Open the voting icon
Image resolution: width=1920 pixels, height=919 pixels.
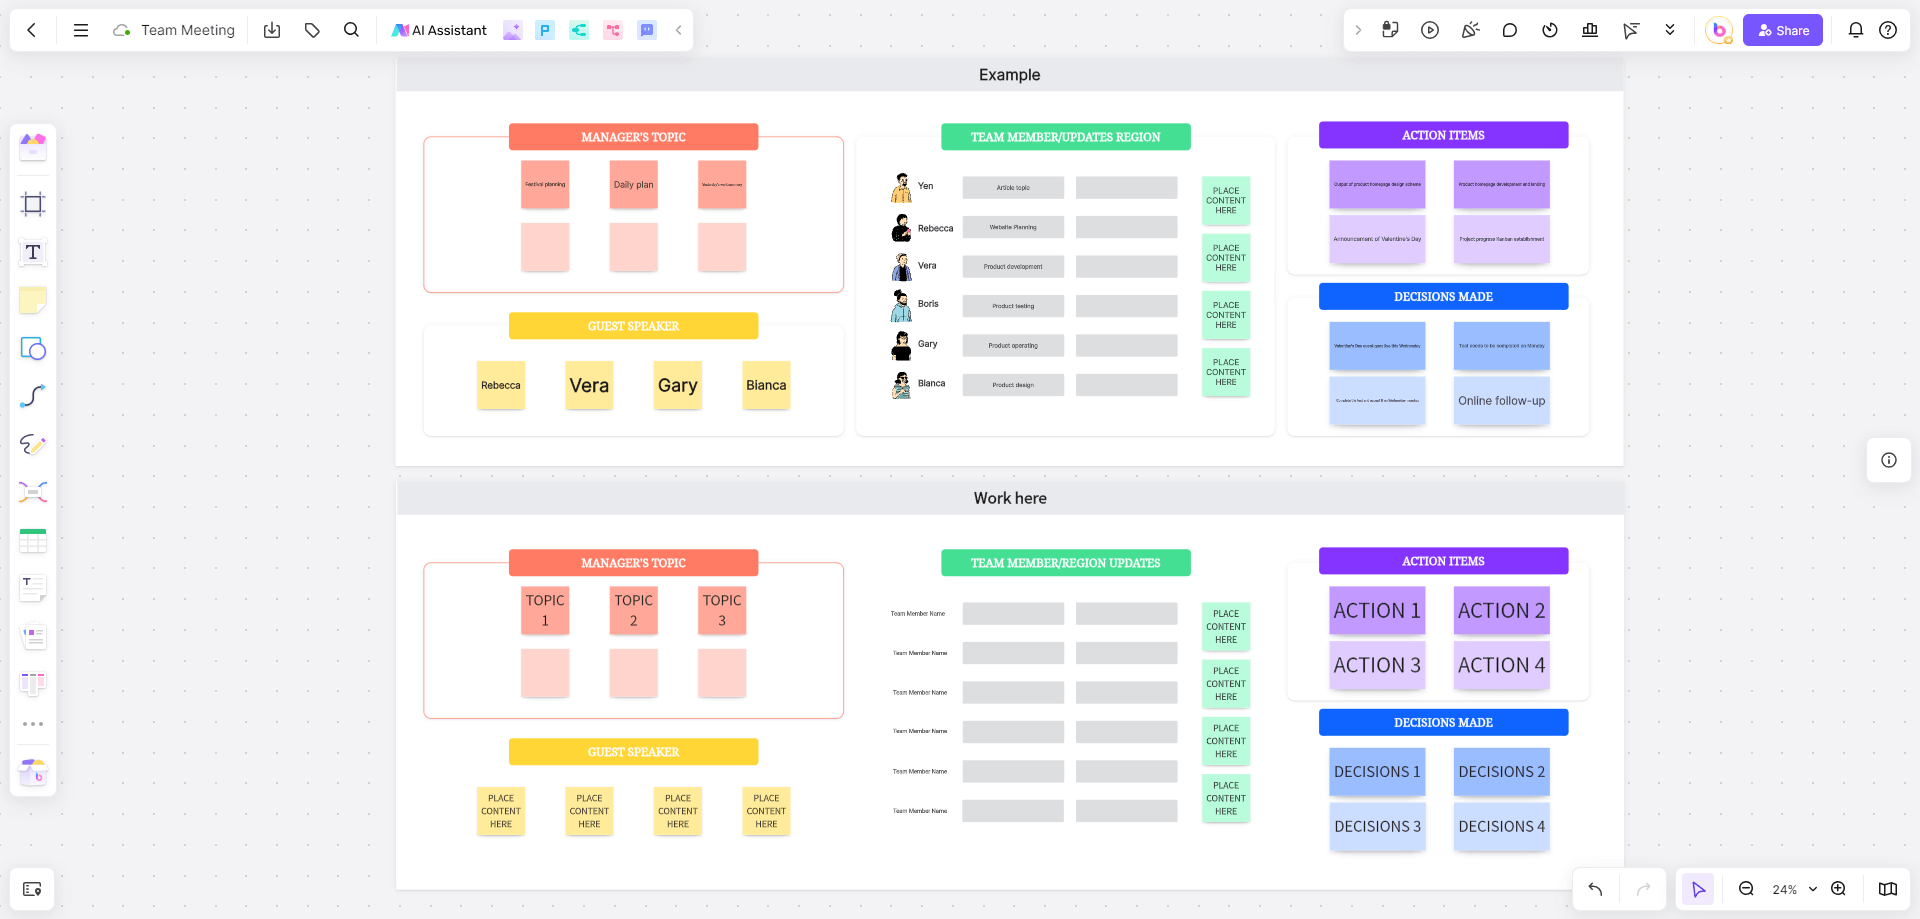point(1590,30)
